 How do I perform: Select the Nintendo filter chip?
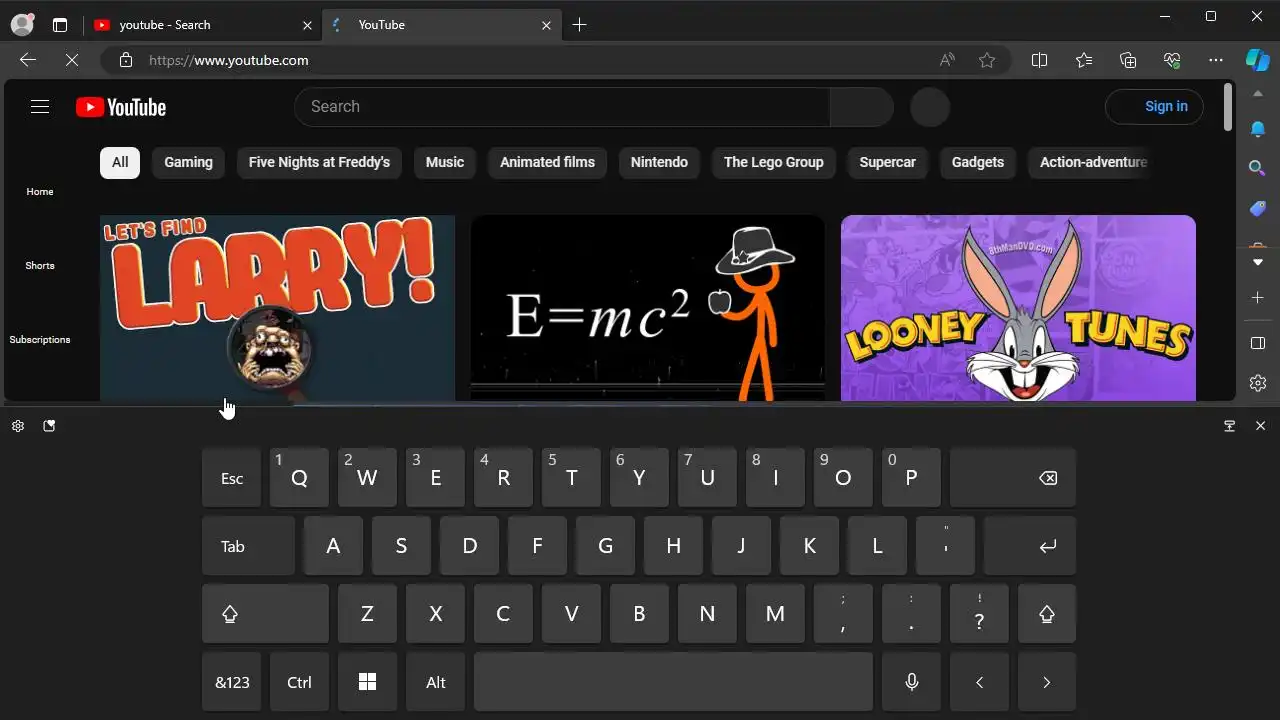point(659,162)
